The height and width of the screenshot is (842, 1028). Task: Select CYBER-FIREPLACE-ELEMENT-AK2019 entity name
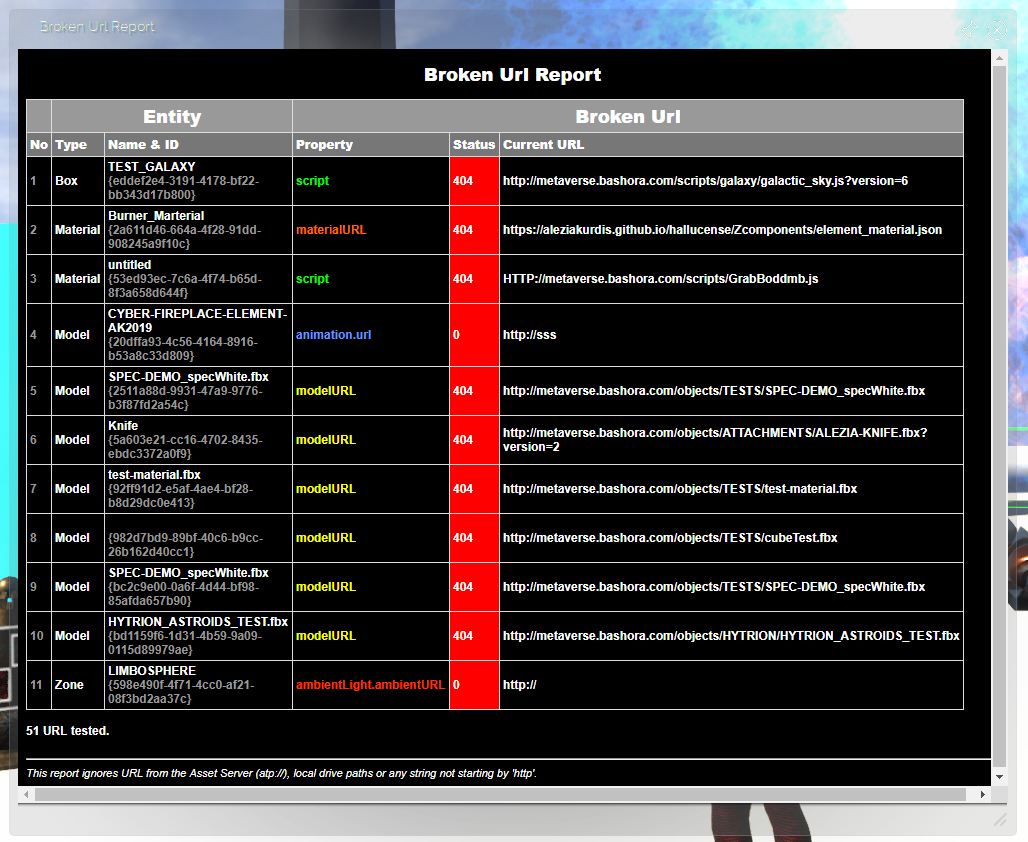[197, 321]
